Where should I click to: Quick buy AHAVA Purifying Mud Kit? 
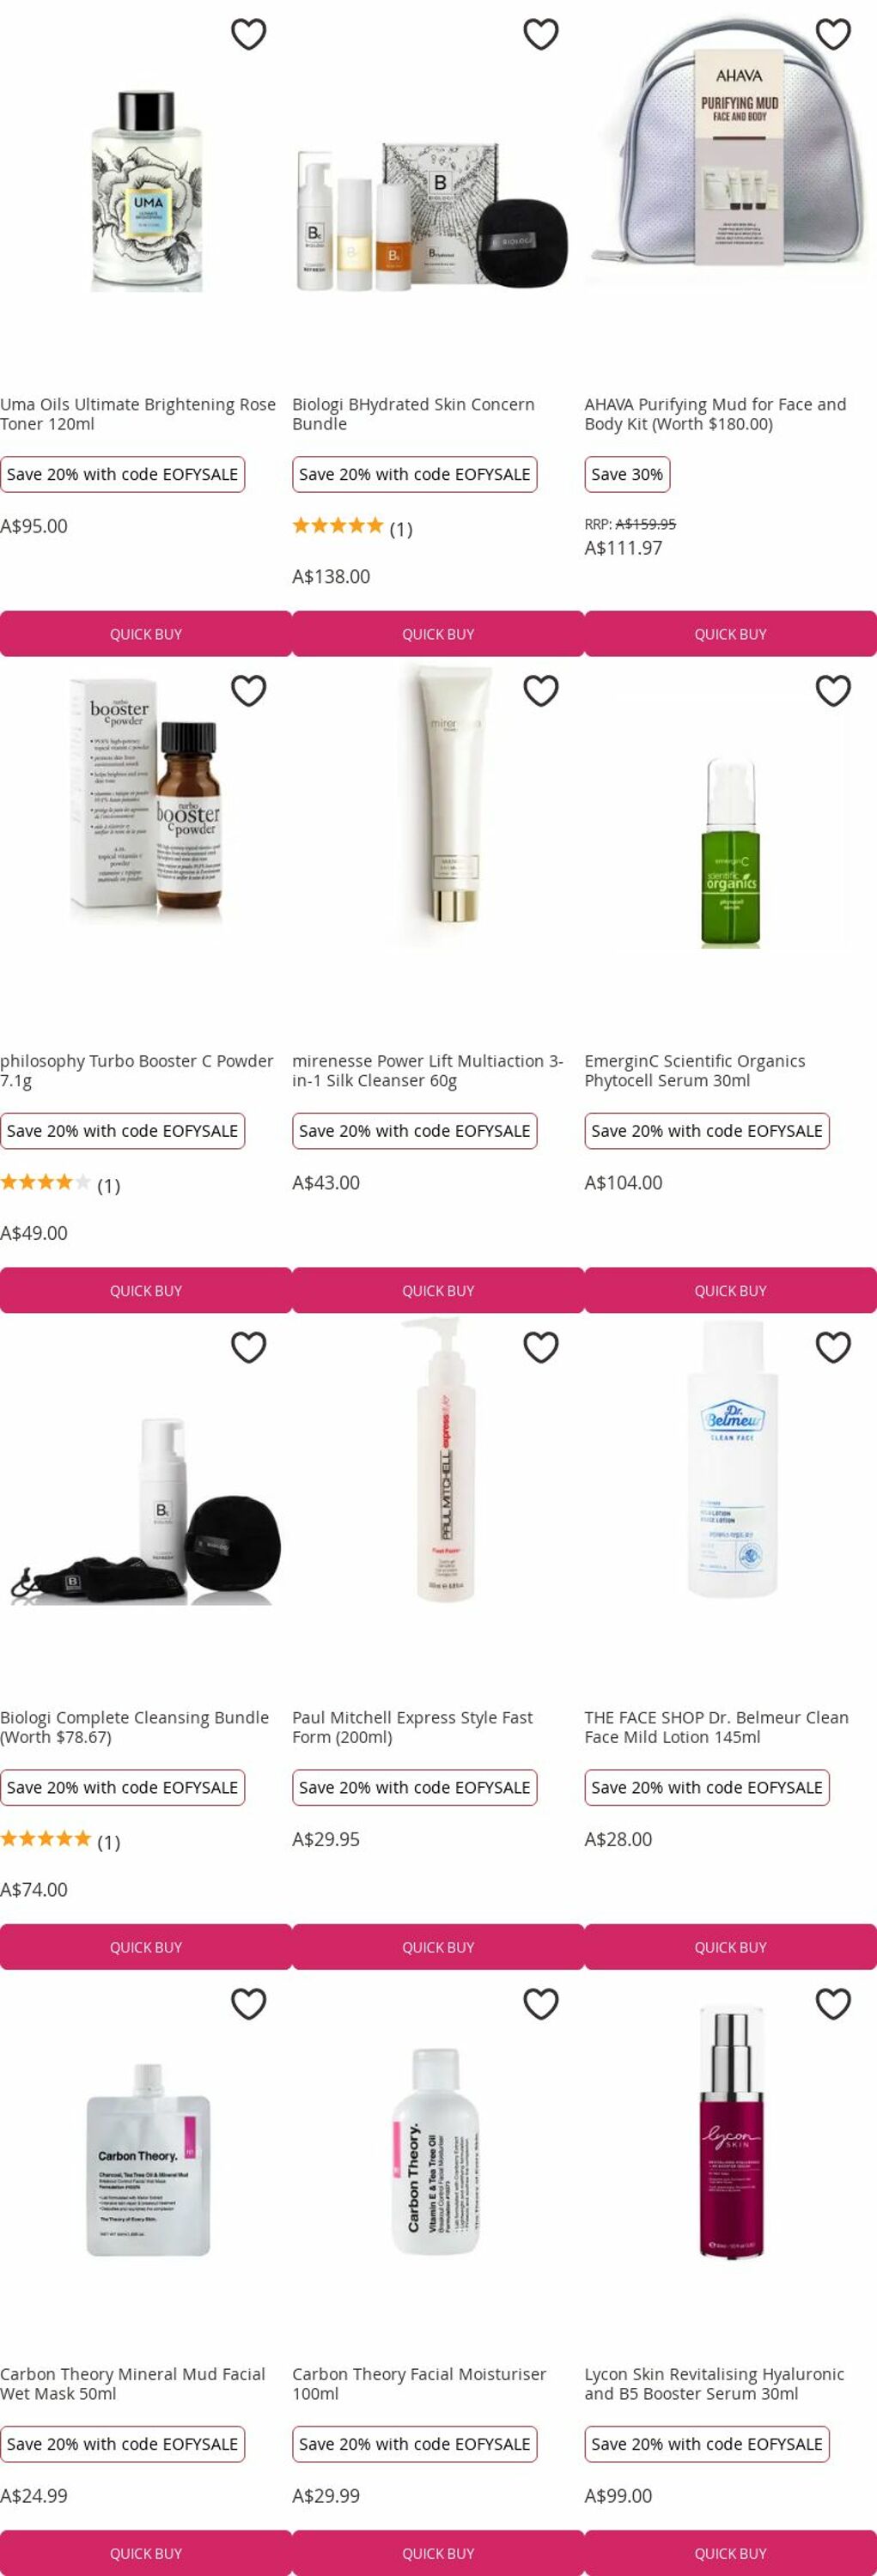pyautogui.click(x=730, y=634)
